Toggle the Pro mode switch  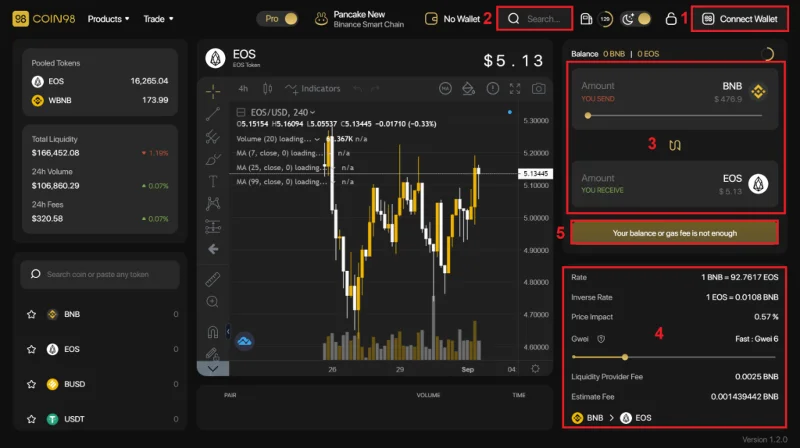click(x=278, y=19)
